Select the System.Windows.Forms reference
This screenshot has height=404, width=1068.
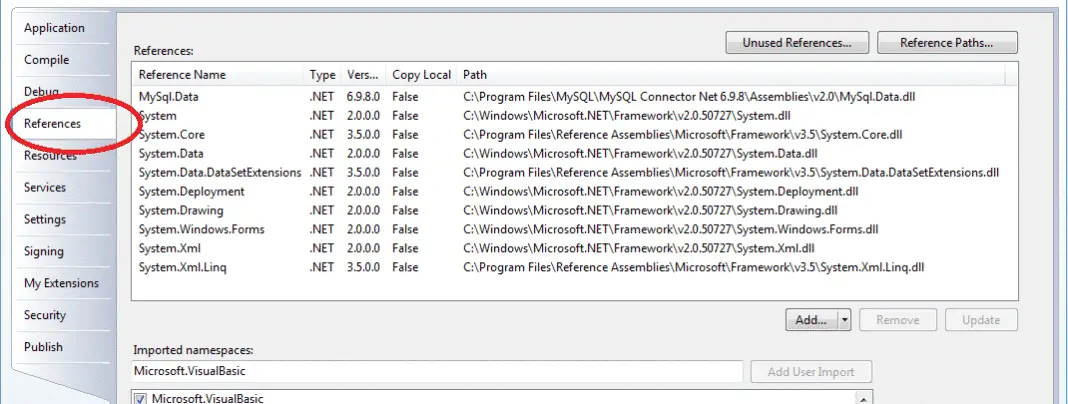coord(201,230)
